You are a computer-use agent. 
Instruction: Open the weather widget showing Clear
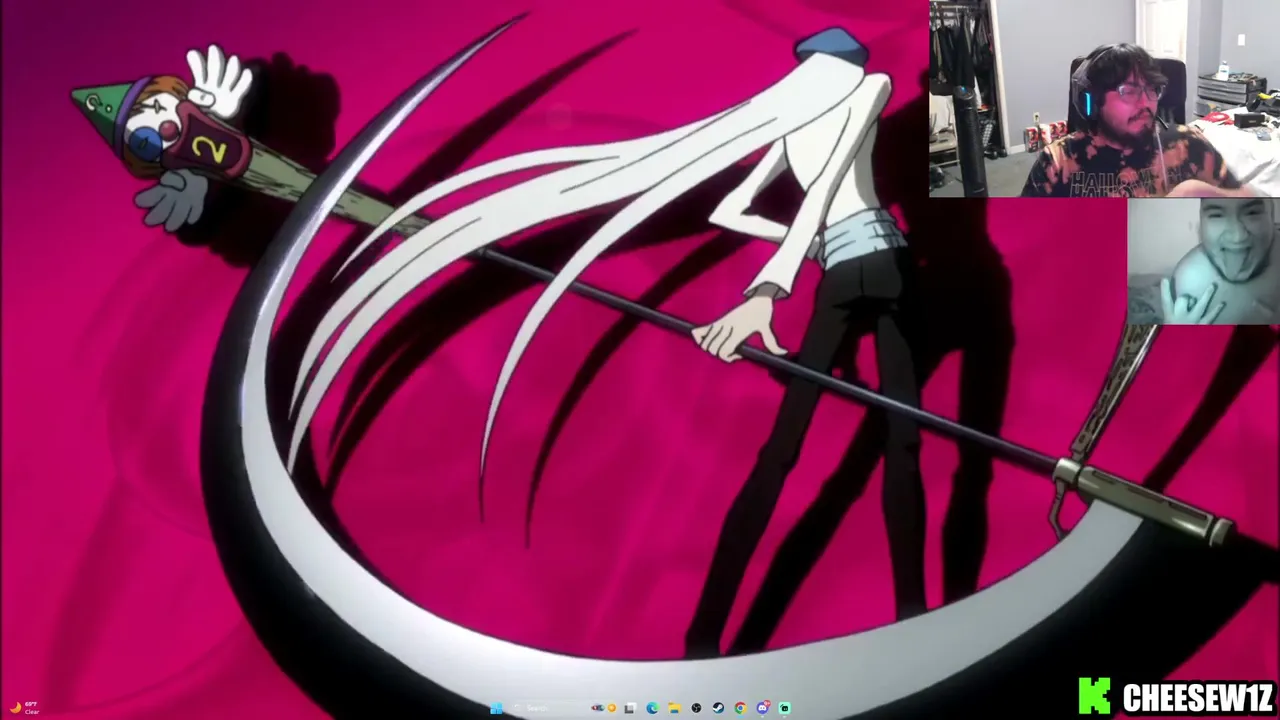coord(24,708)
